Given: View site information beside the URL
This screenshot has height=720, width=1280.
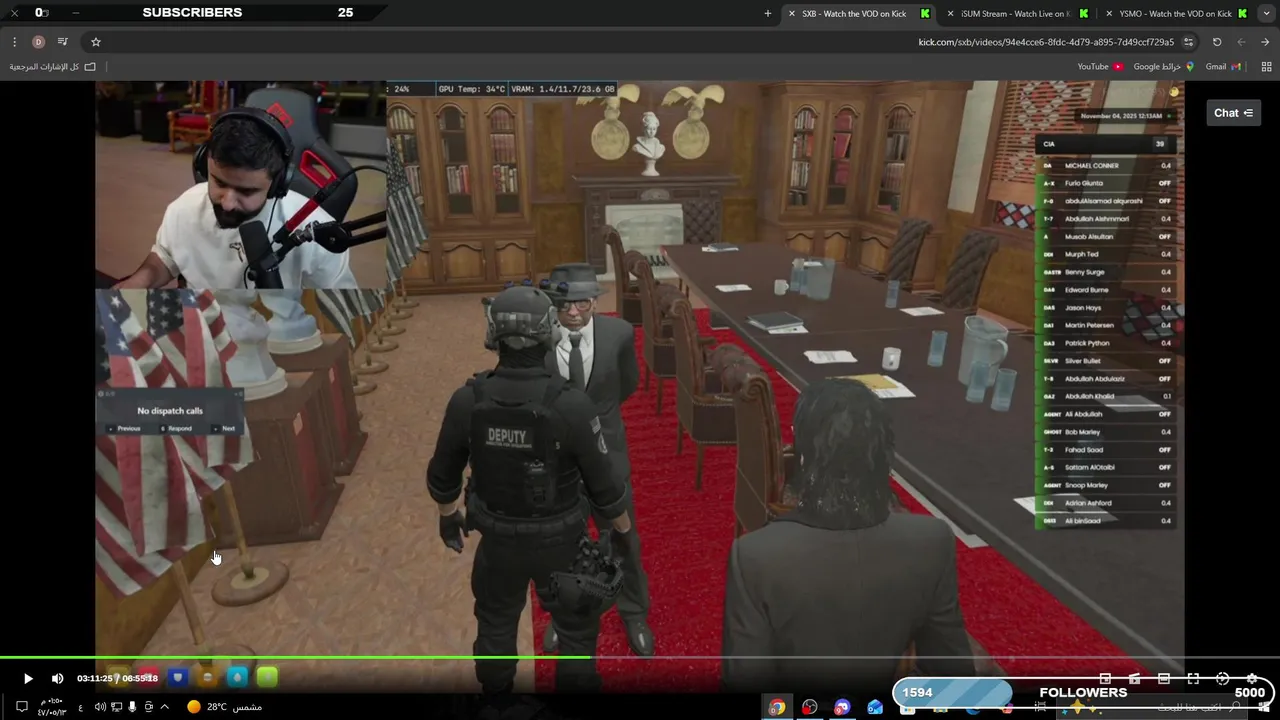Looking at the screenshot, I should click(1188, 42).
